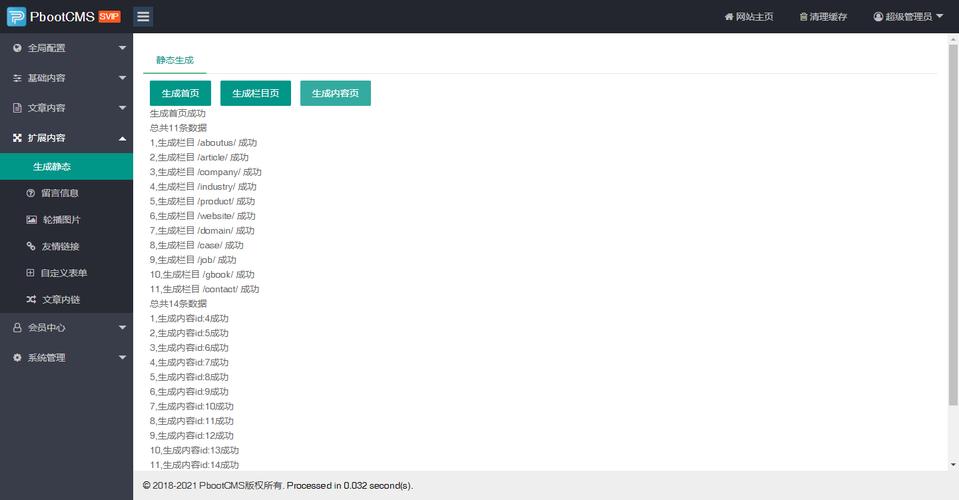Click the trash icon for 清理缓存
Image resolution: width=959 pixels, height=500 pixels.
pyautogui.click(x=804, y=17)
